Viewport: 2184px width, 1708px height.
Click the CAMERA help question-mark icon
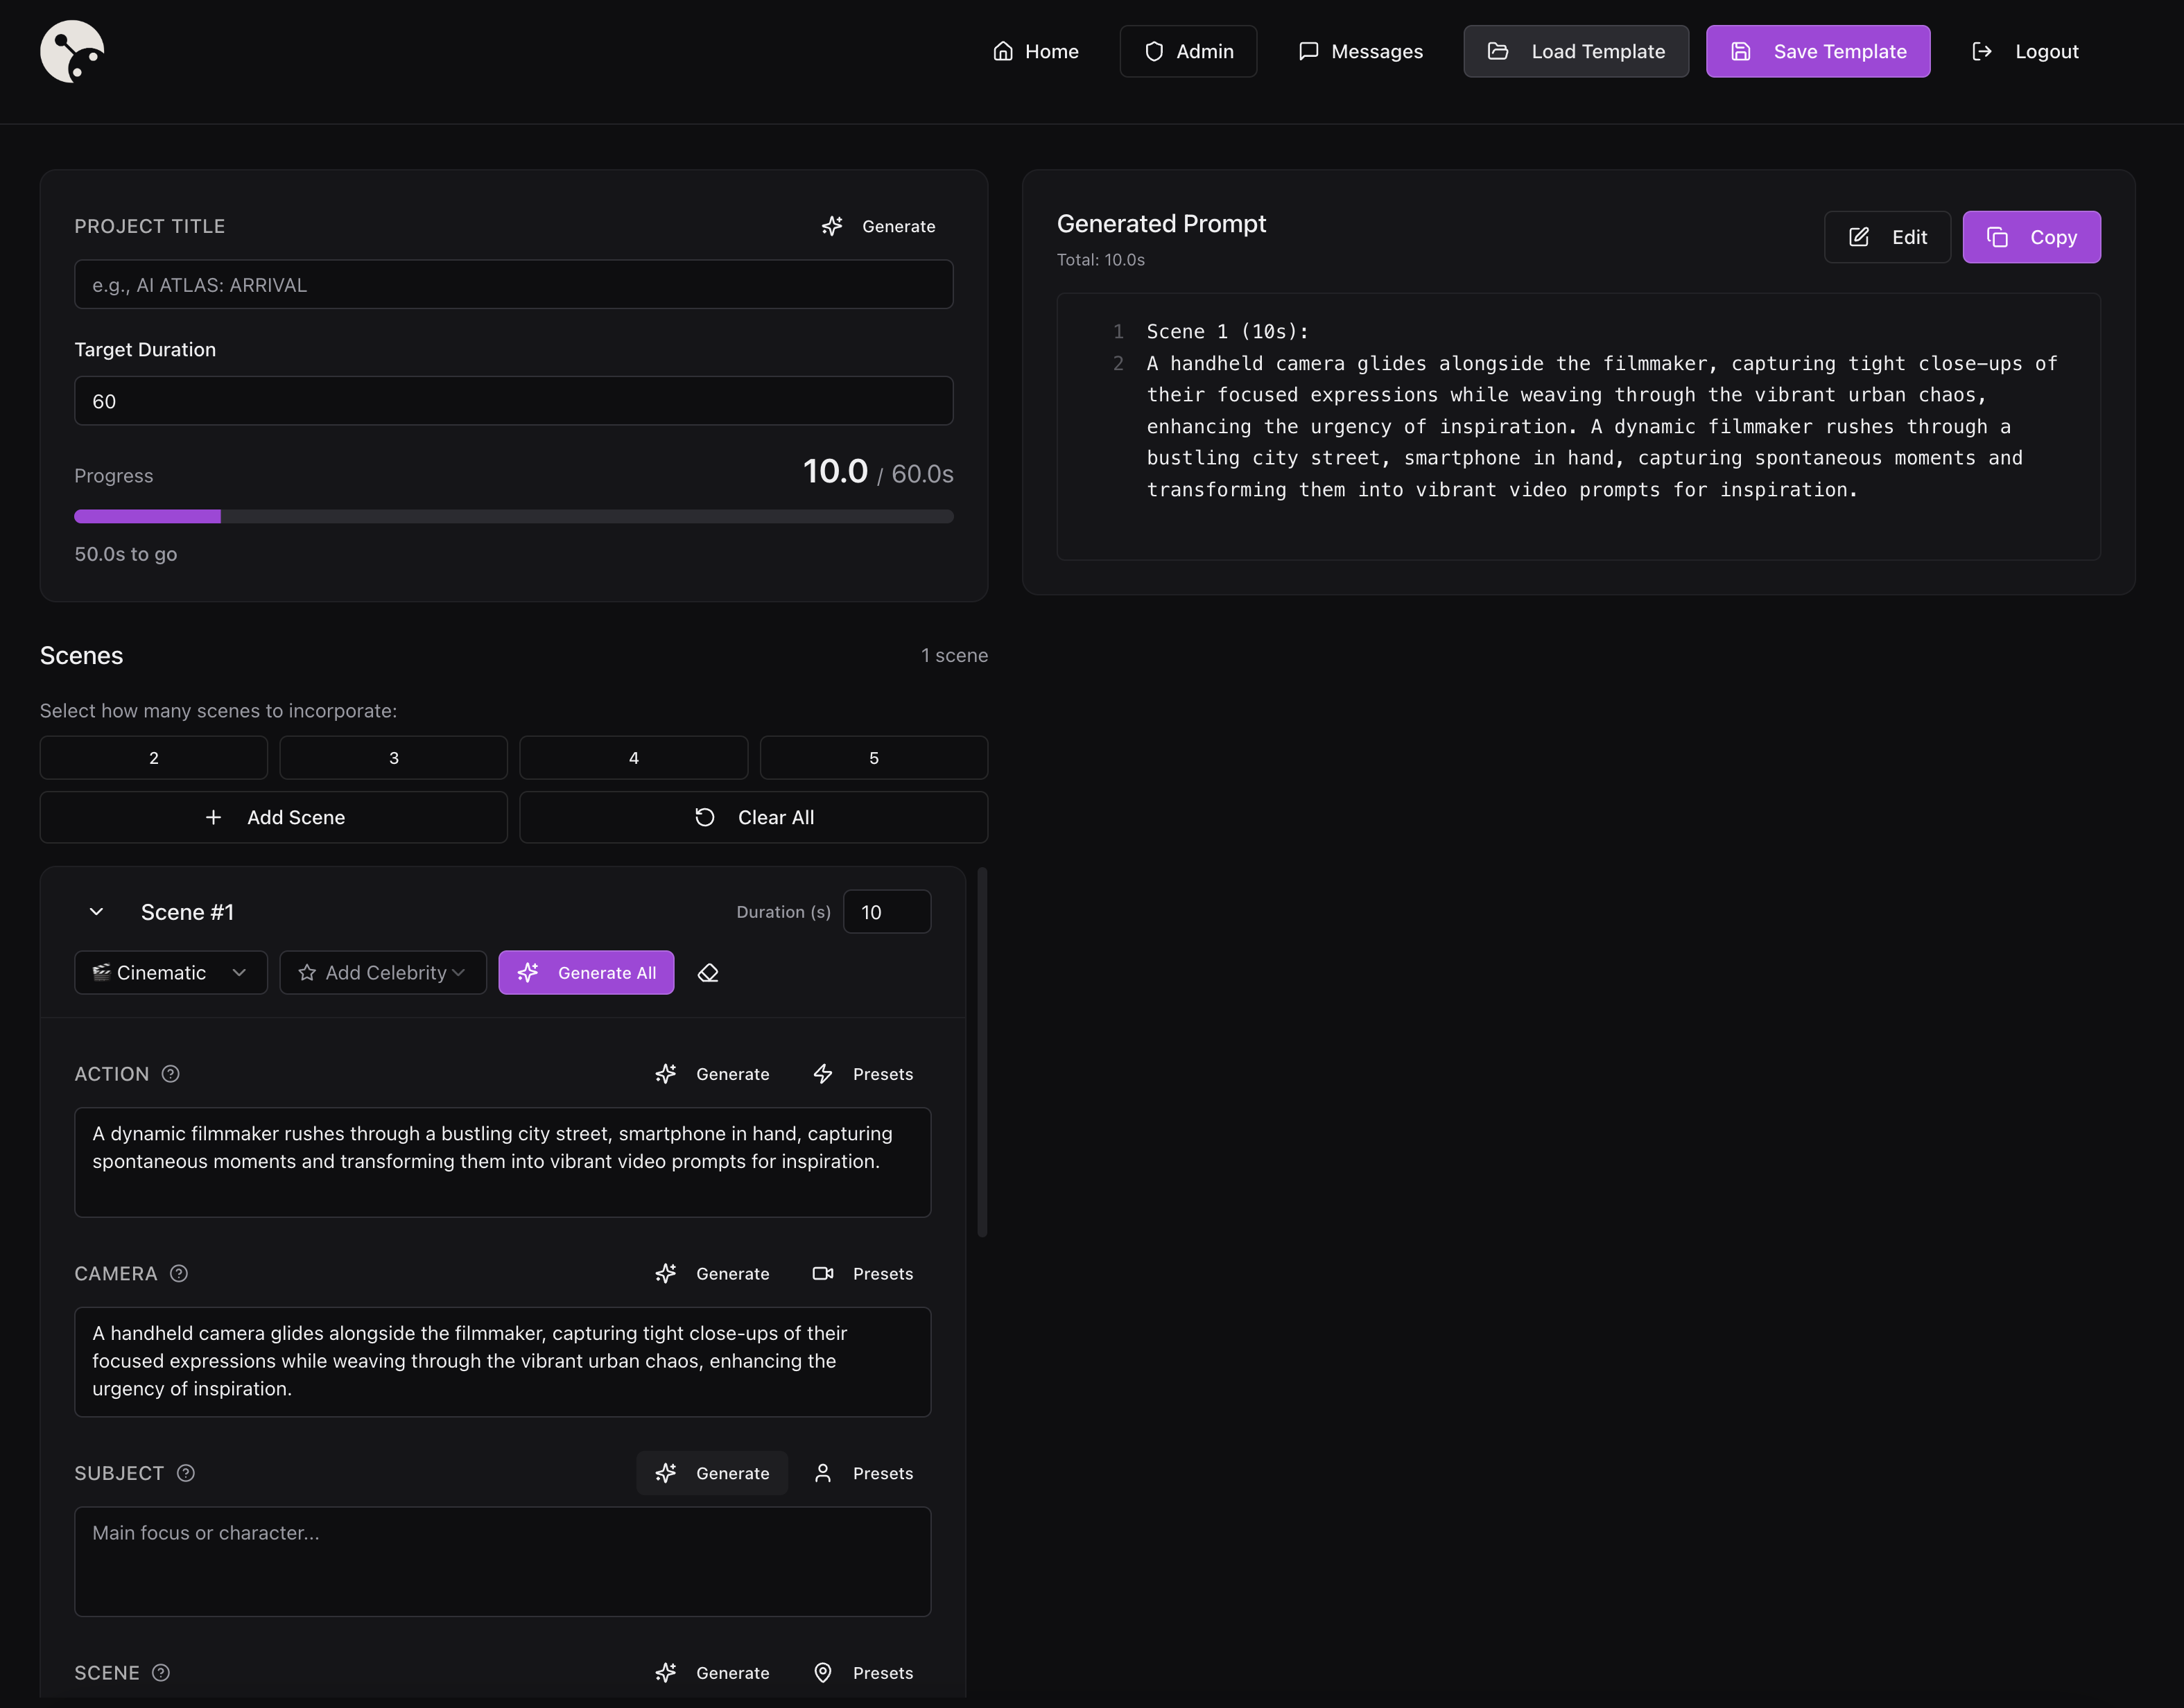[179, 1273]
